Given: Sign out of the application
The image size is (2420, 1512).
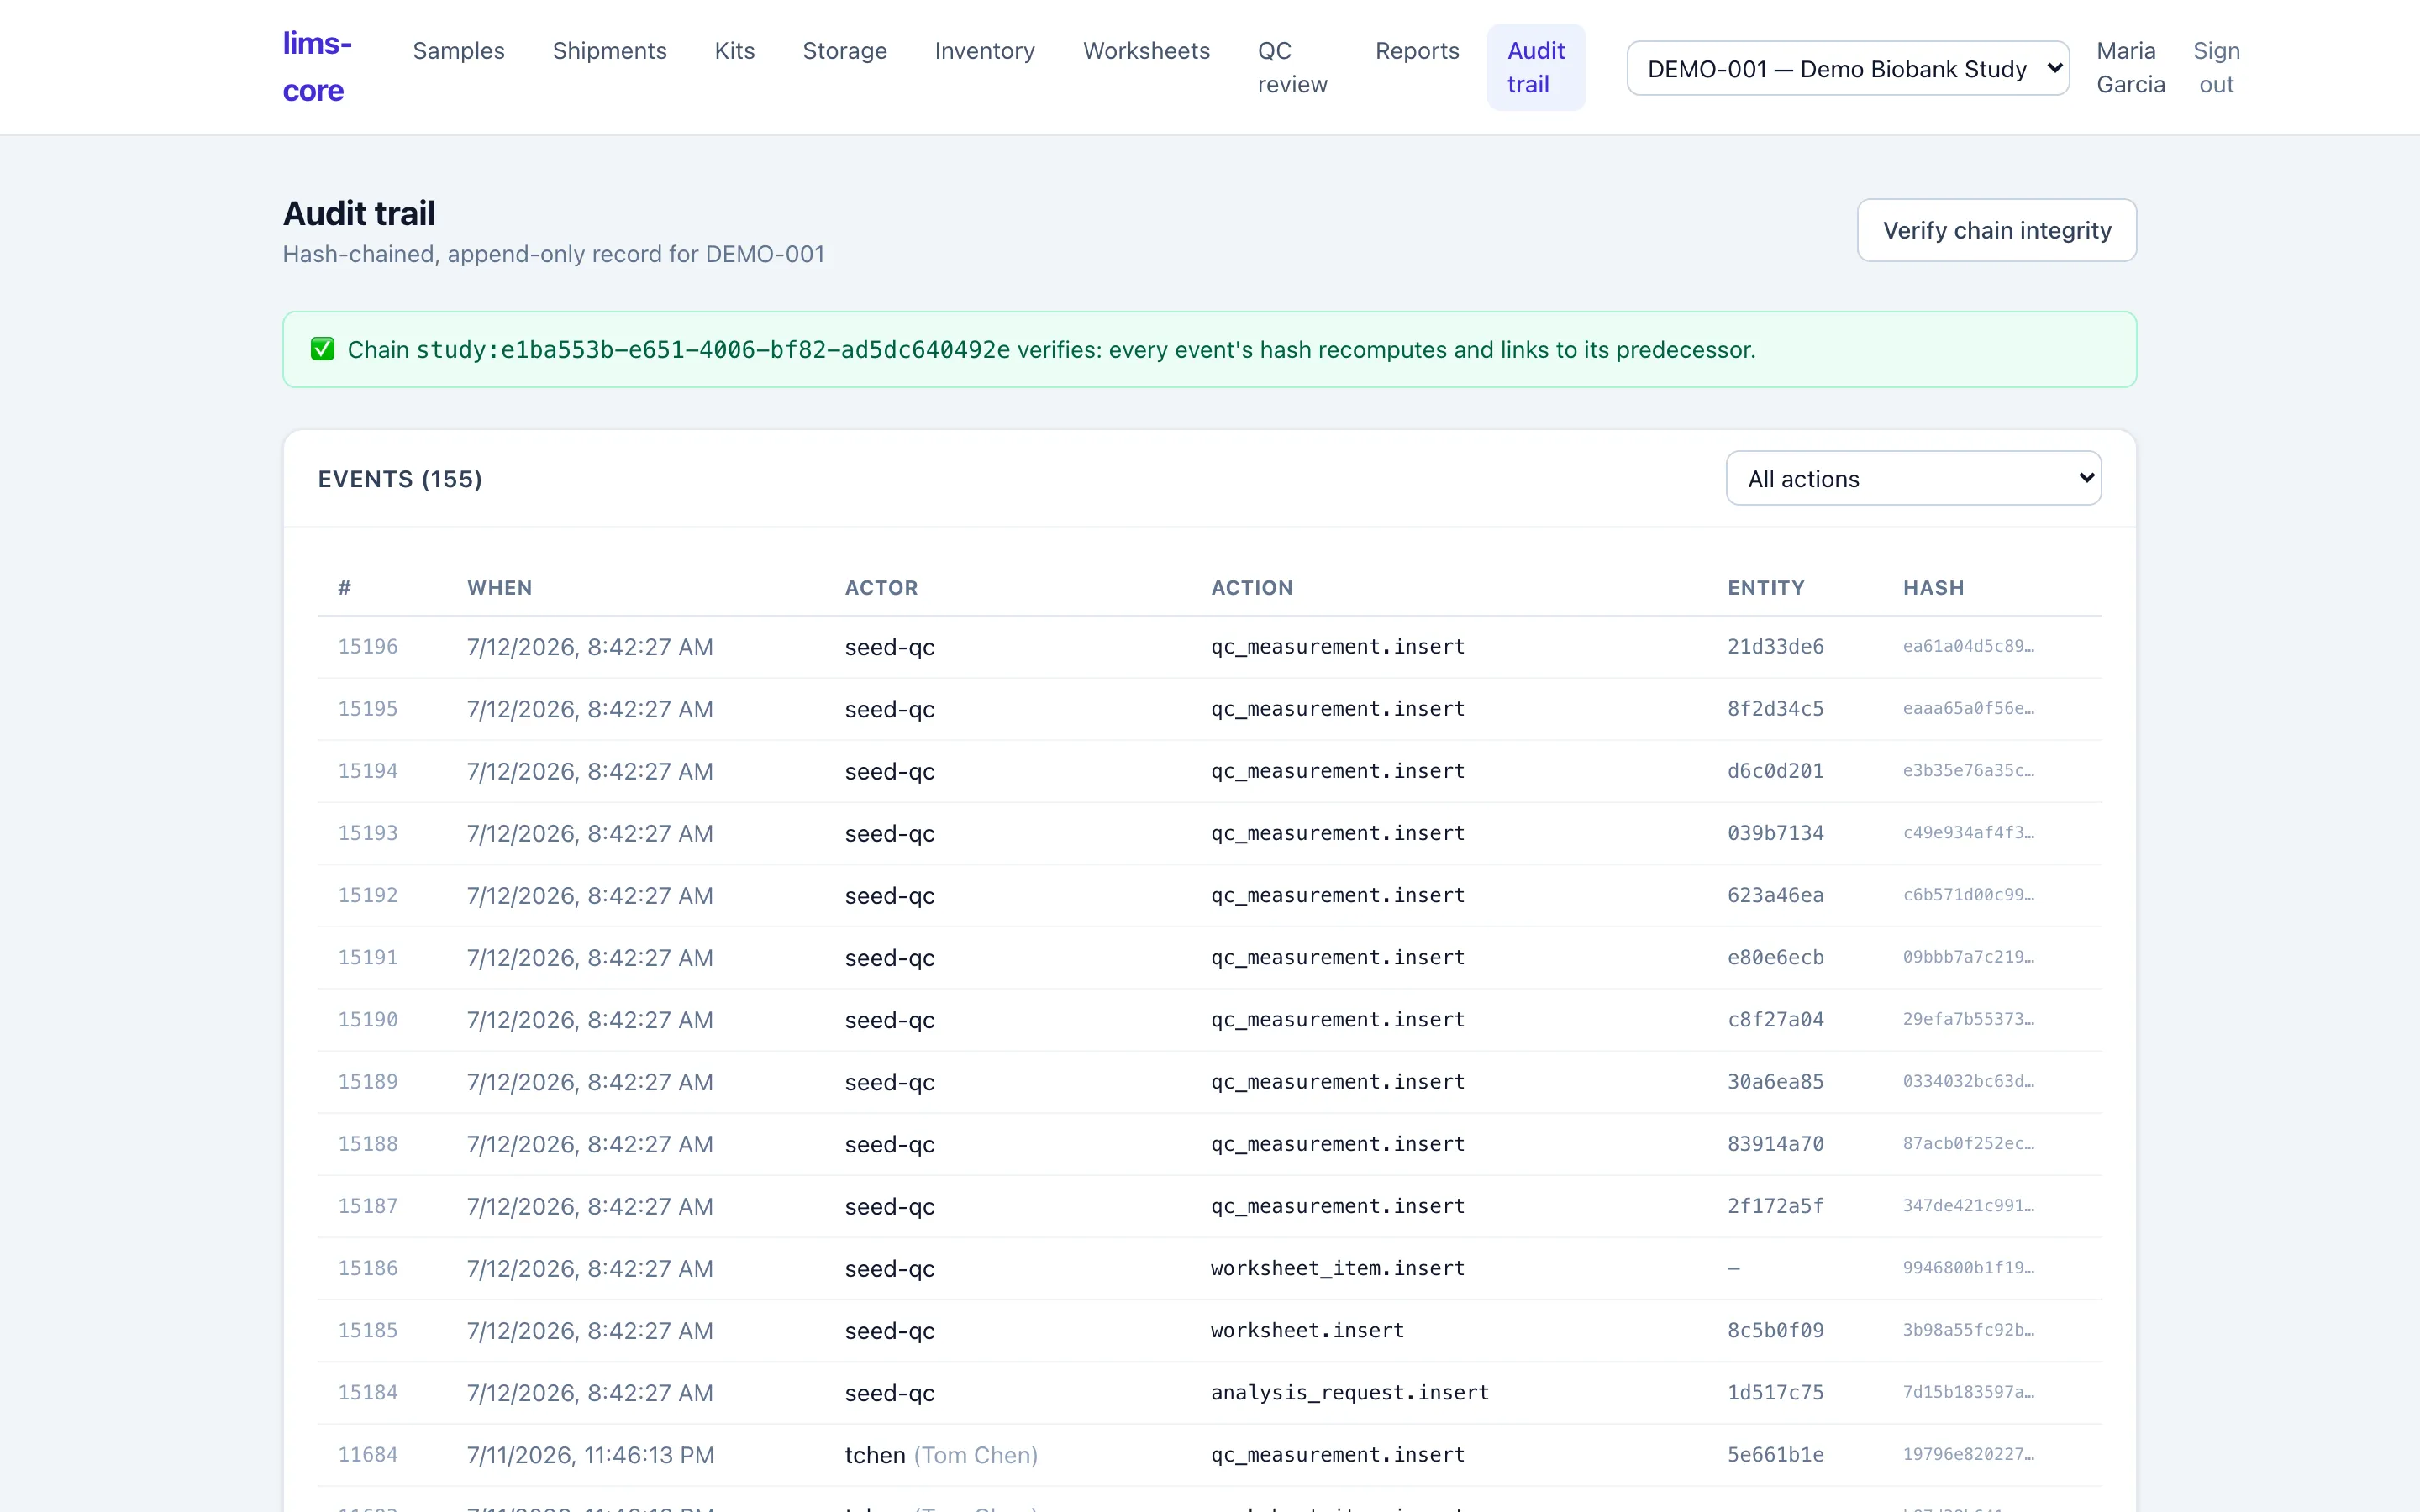Looking at the screenshot, I should tap(2216, 67).
